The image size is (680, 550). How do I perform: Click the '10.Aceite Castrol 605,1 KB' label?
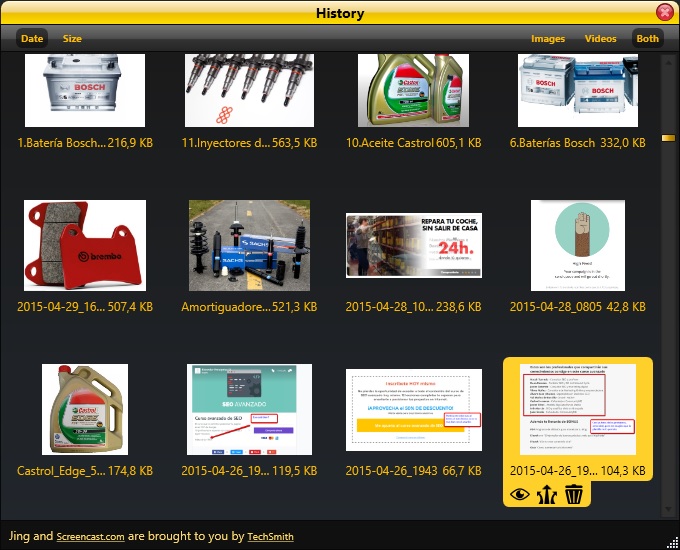413,143
